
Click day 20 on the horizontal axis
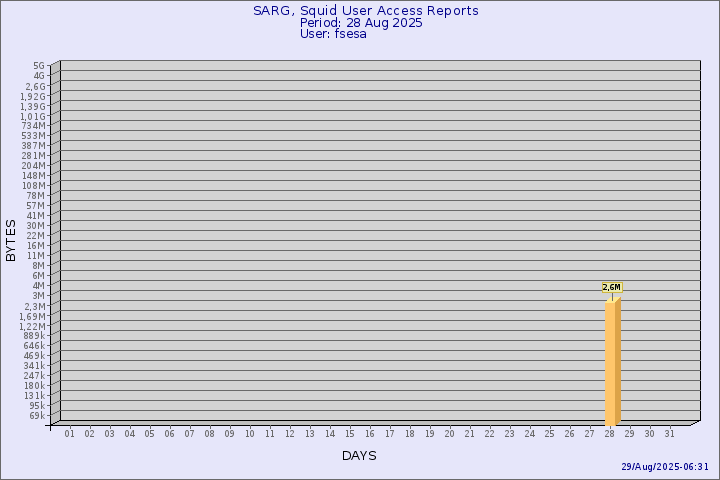(x=450, y=434)
